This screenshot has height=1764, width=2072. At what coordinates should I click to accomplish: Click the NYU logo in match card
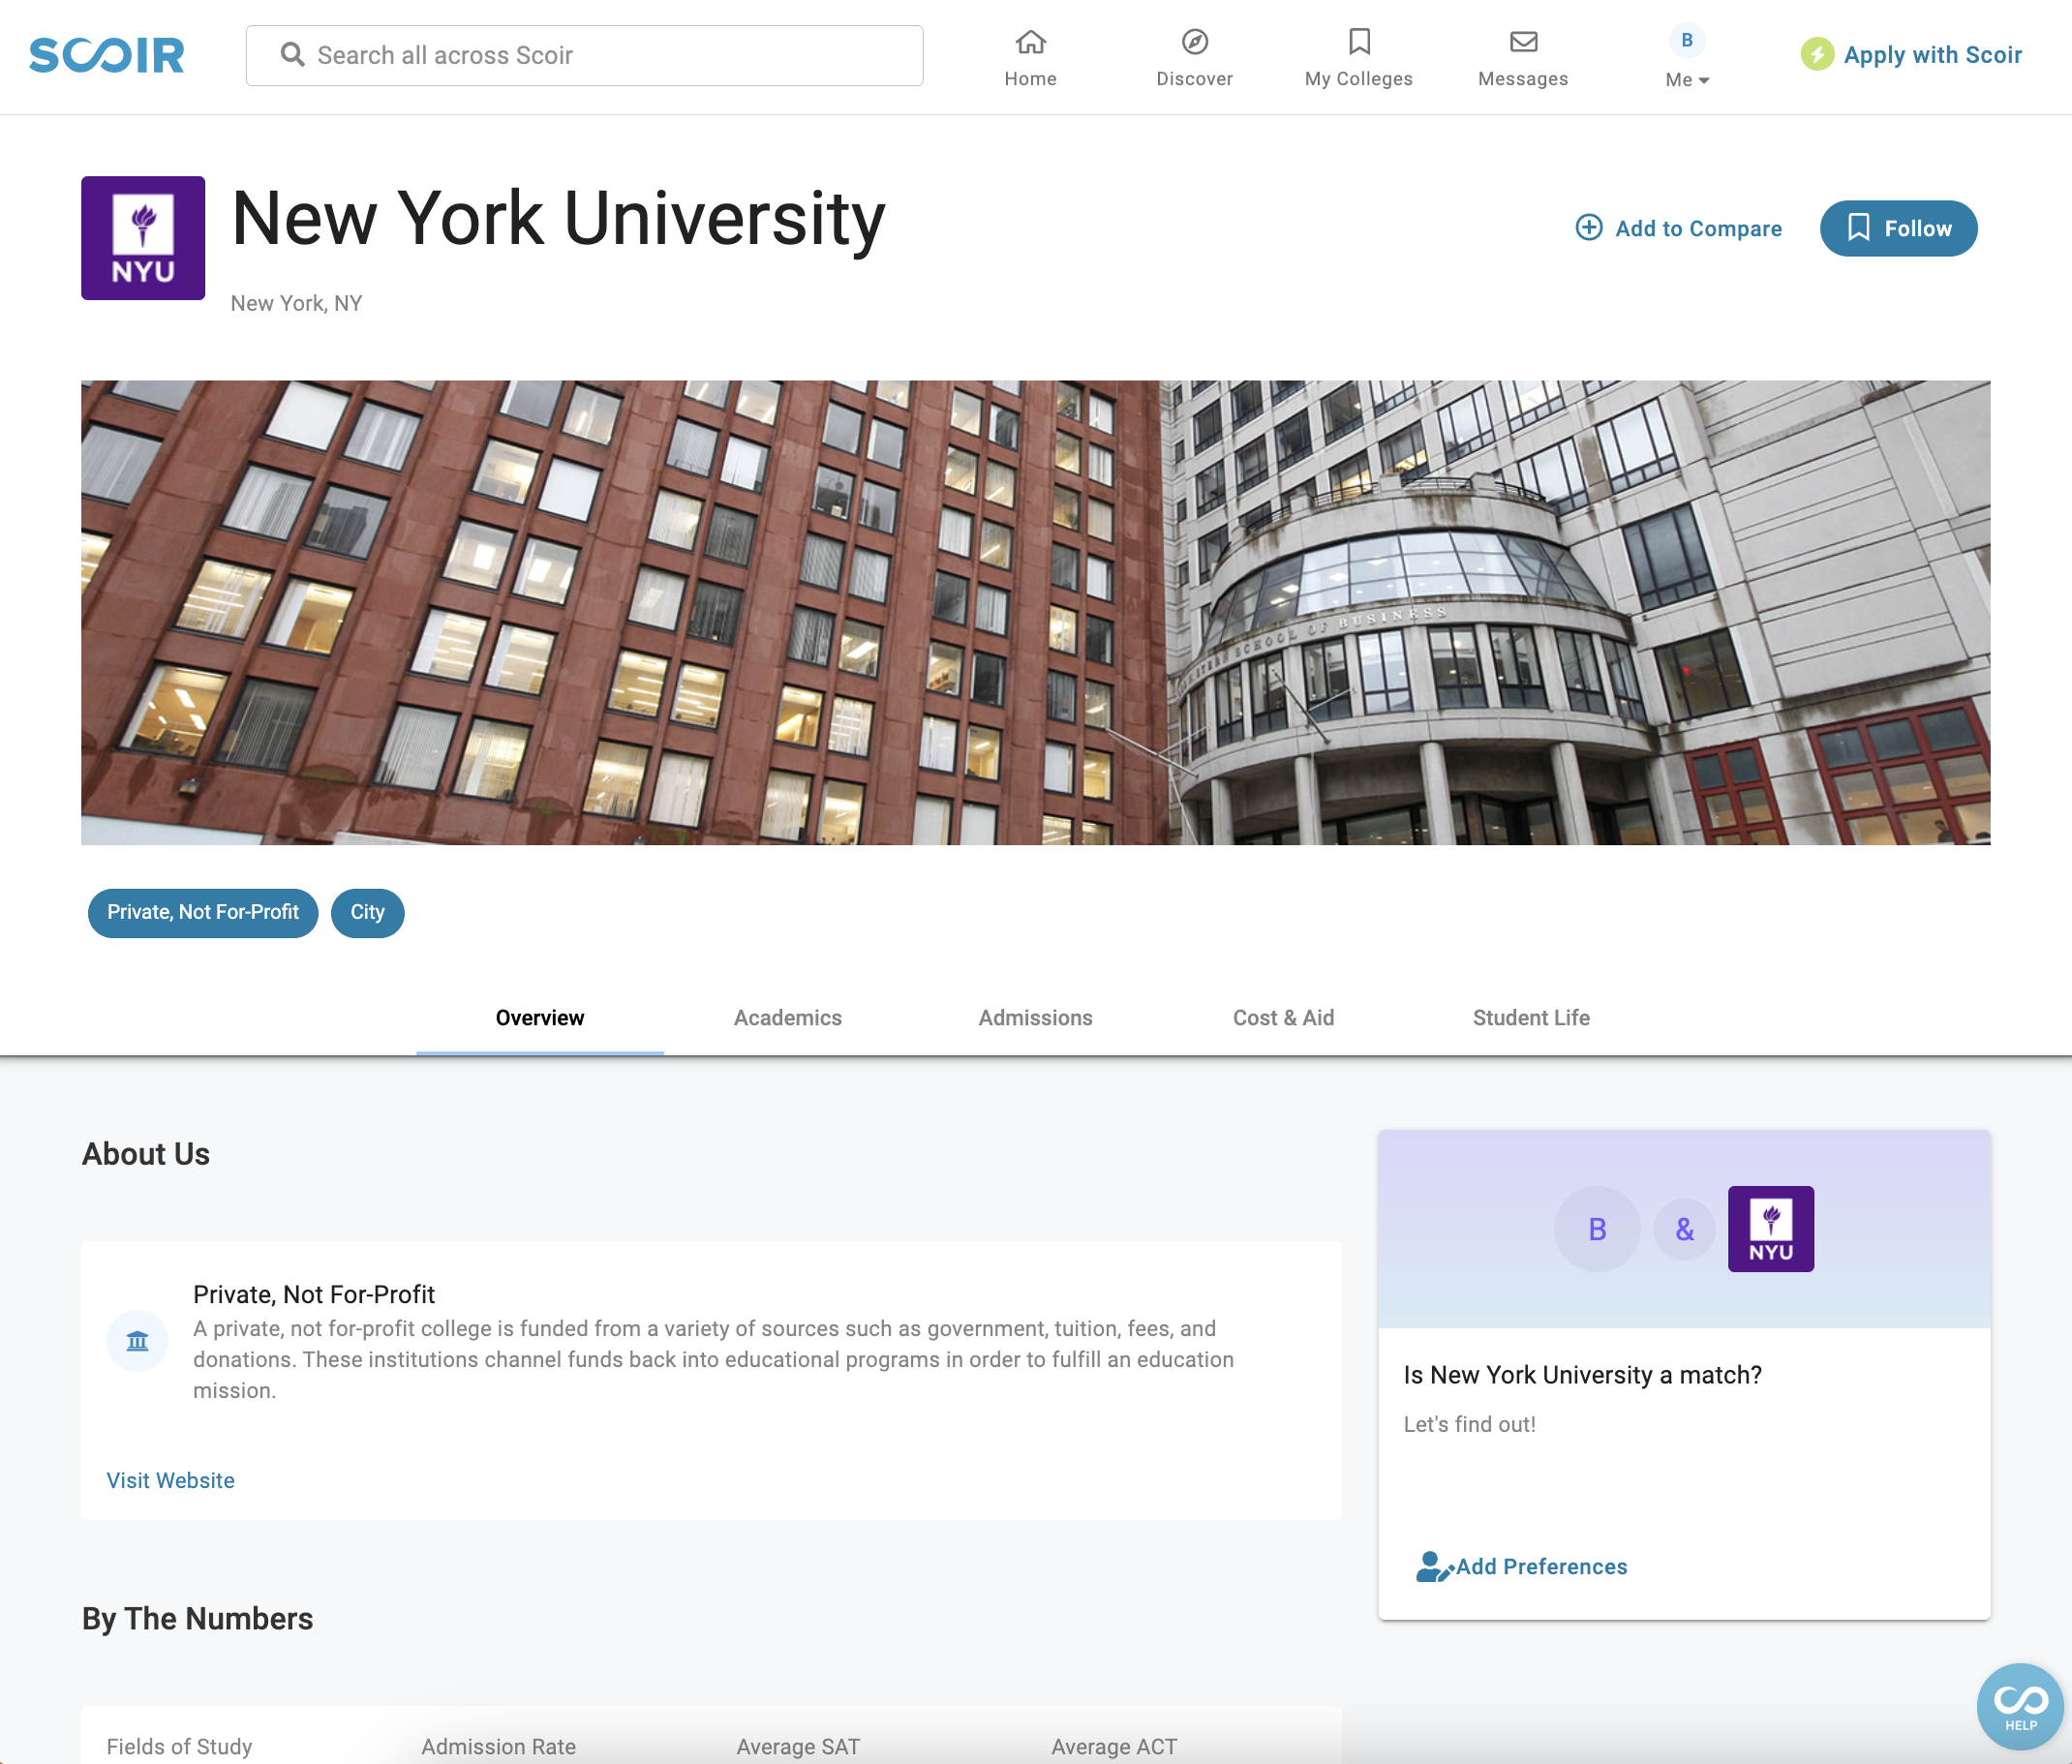pos(1771,1229)
